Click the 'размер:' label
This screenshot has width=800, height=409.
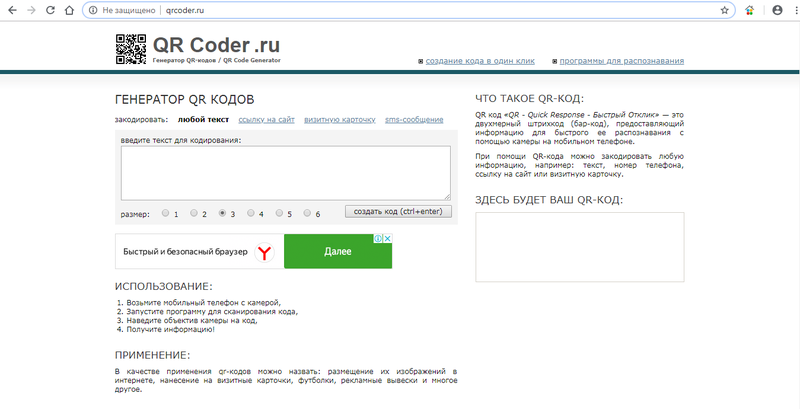pos(135,214)
